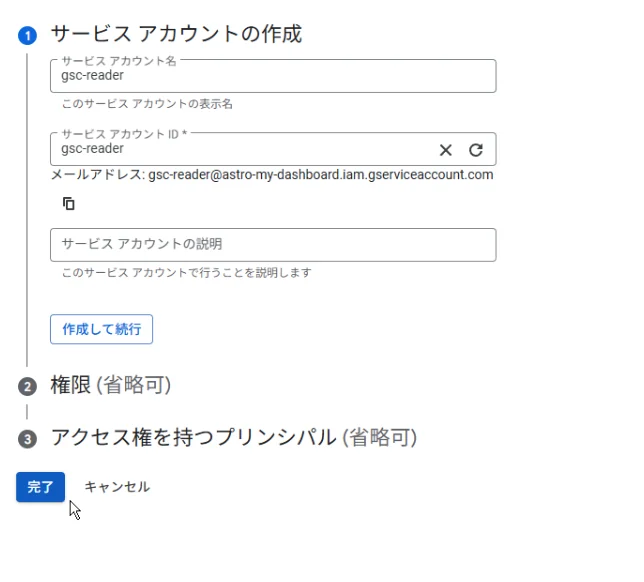
Task: Expand the アクセス権を持つプリンシパル step
Action: click(233, 437)
